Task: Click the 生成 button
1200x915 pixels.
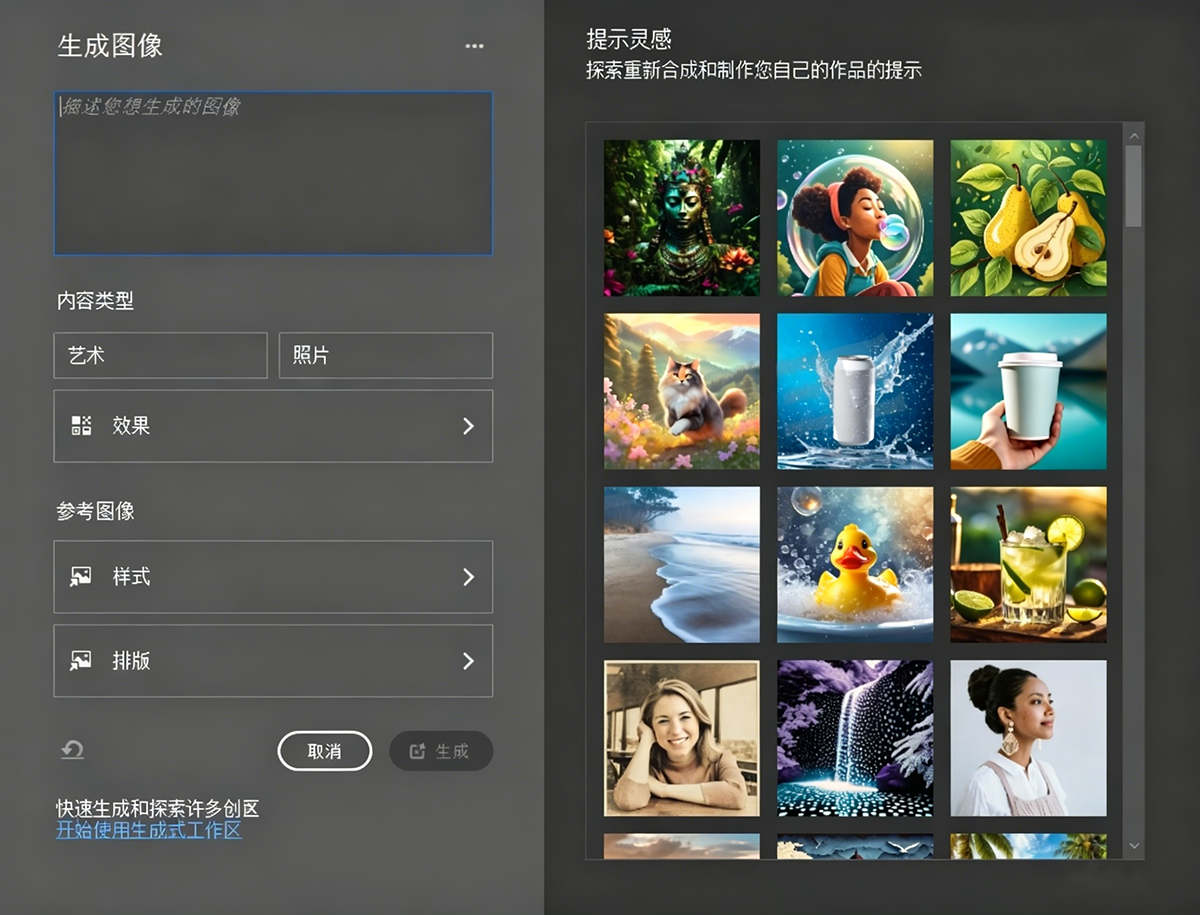Action: pyautogui.click(x=441, y=751)
